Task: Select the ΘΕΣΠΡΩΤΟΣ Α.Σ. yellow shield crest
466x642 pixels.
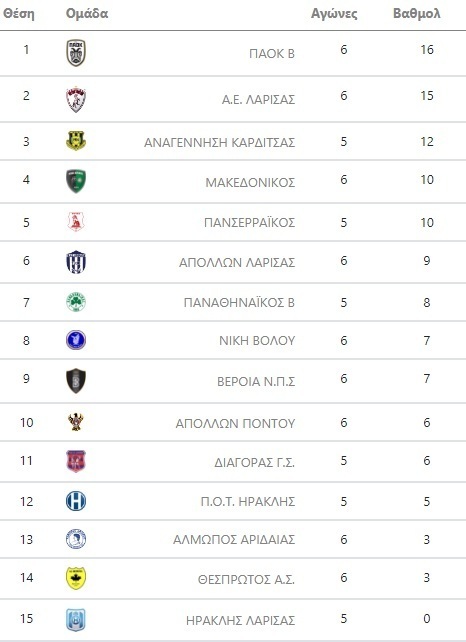Action: tap(76, 578)
